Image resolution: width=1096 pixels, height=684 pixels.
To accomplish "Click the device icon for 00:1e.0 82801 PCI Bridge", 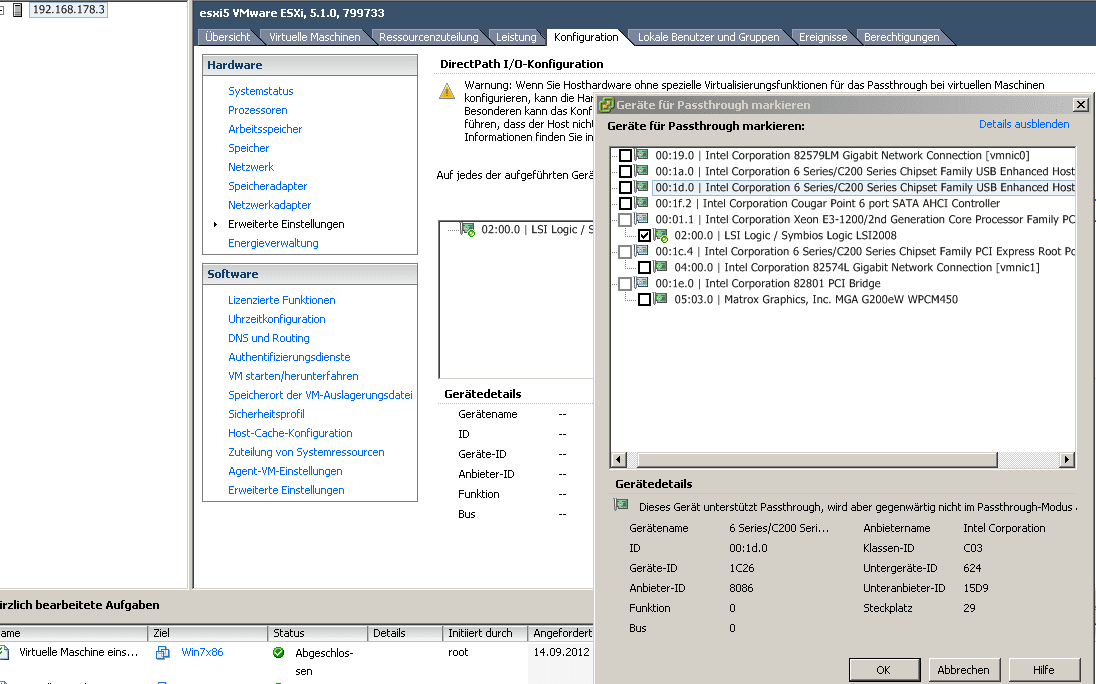I will [642, 283].
